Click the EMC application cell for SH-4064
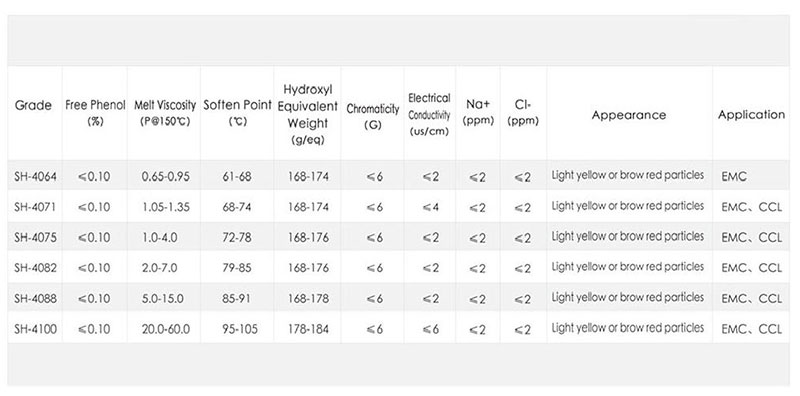The height and width of the screenshot is (396, 800). [x=734, y=177]
